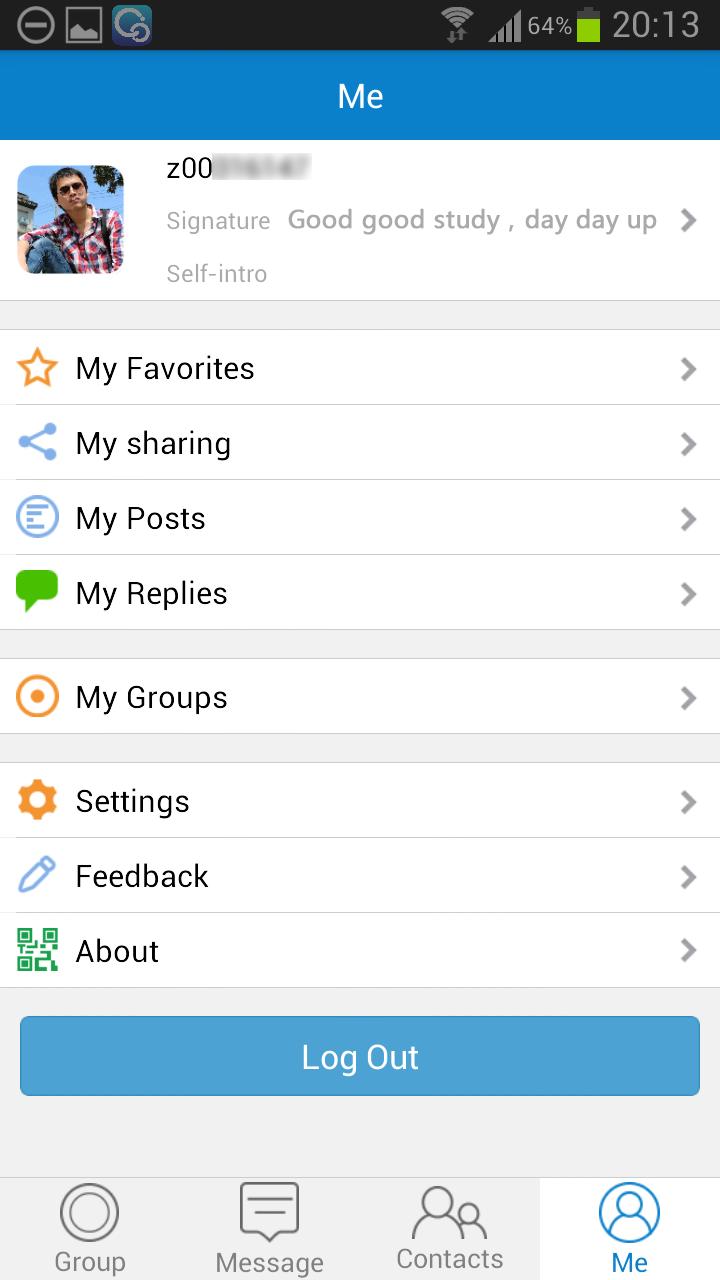Open the Message tab
720x1280 pixels.
click(270, 1228)
